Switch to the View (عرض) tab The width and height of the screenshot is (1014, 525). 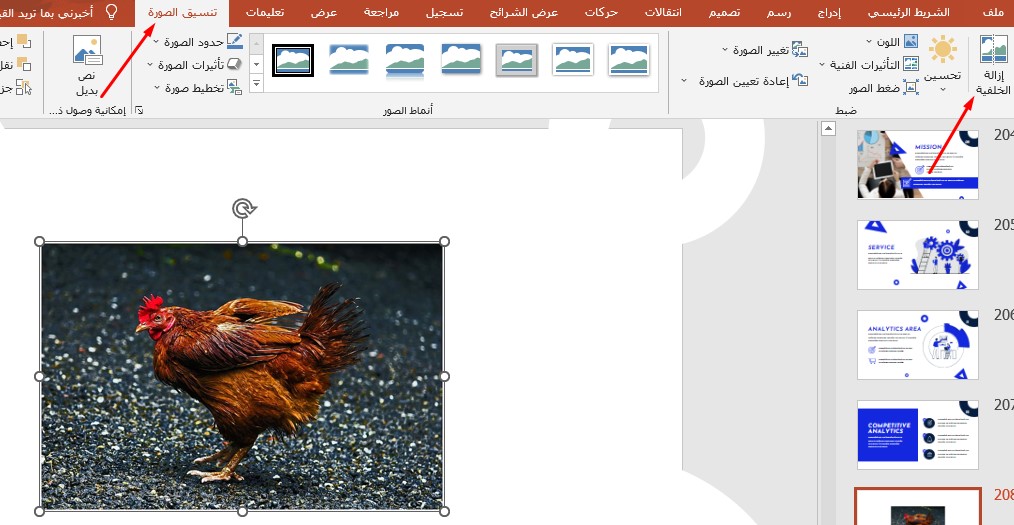pos(324,12)
